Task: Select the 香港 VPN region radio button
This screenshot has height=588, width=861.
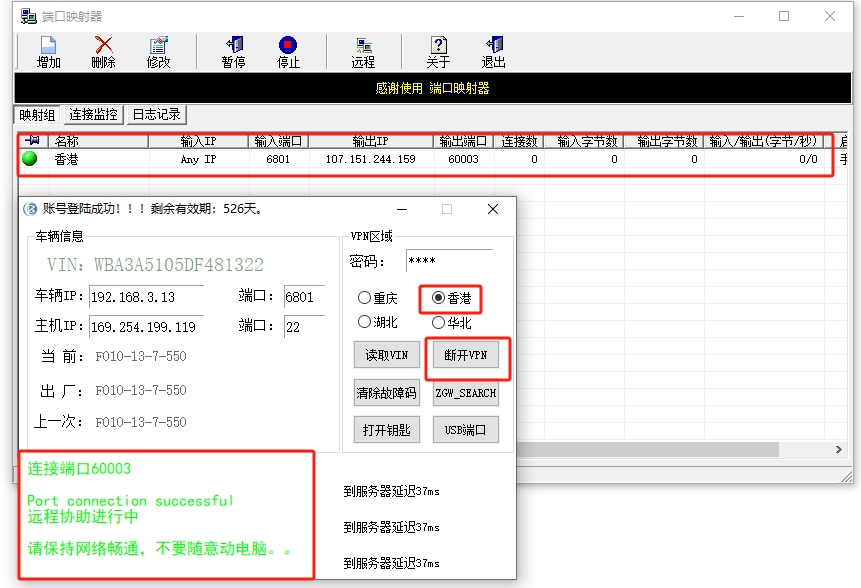Action: tap(438, 298)
